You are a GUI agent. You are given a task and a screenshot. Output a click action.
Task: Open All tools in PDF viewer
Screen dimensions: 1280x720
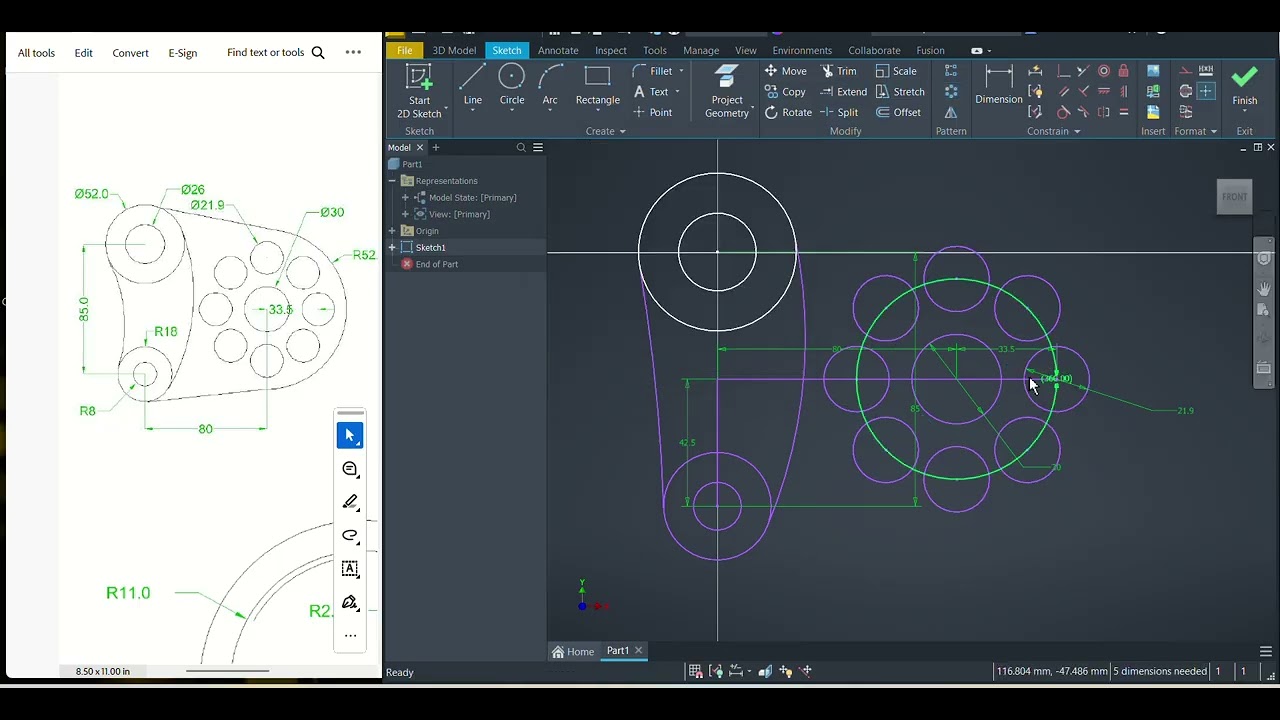(x=36, y=53)
